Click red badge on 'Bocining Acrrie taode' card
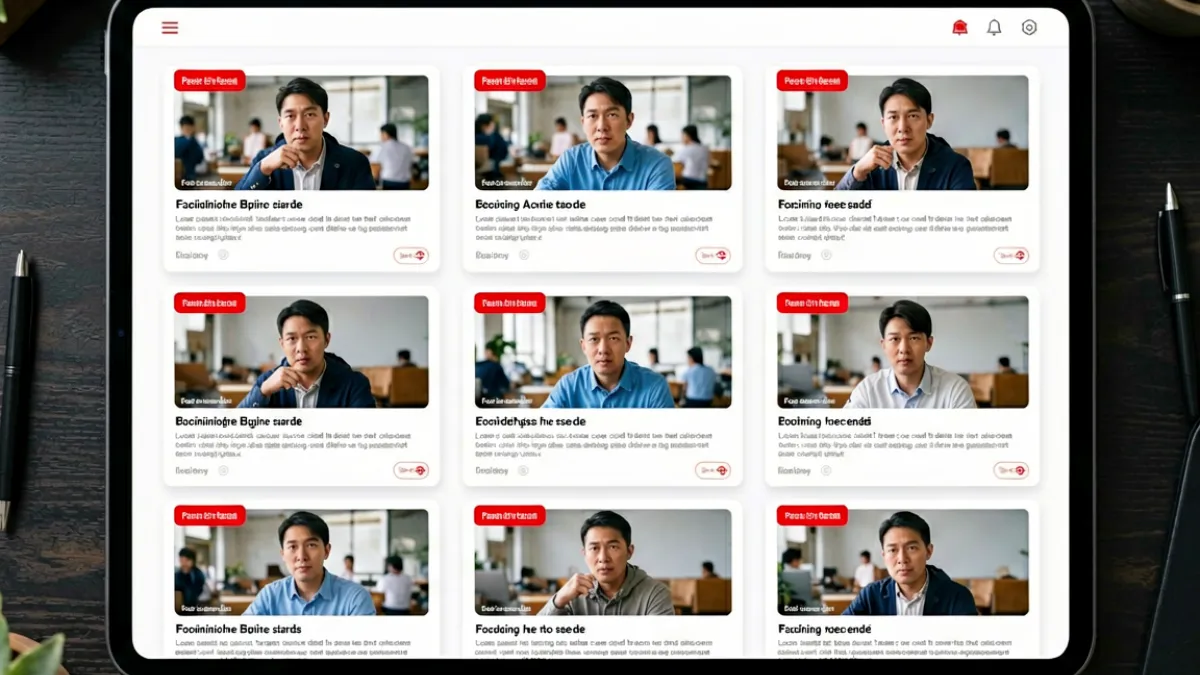This screenshot has width=1200, height=675. [x=509, y=81]
